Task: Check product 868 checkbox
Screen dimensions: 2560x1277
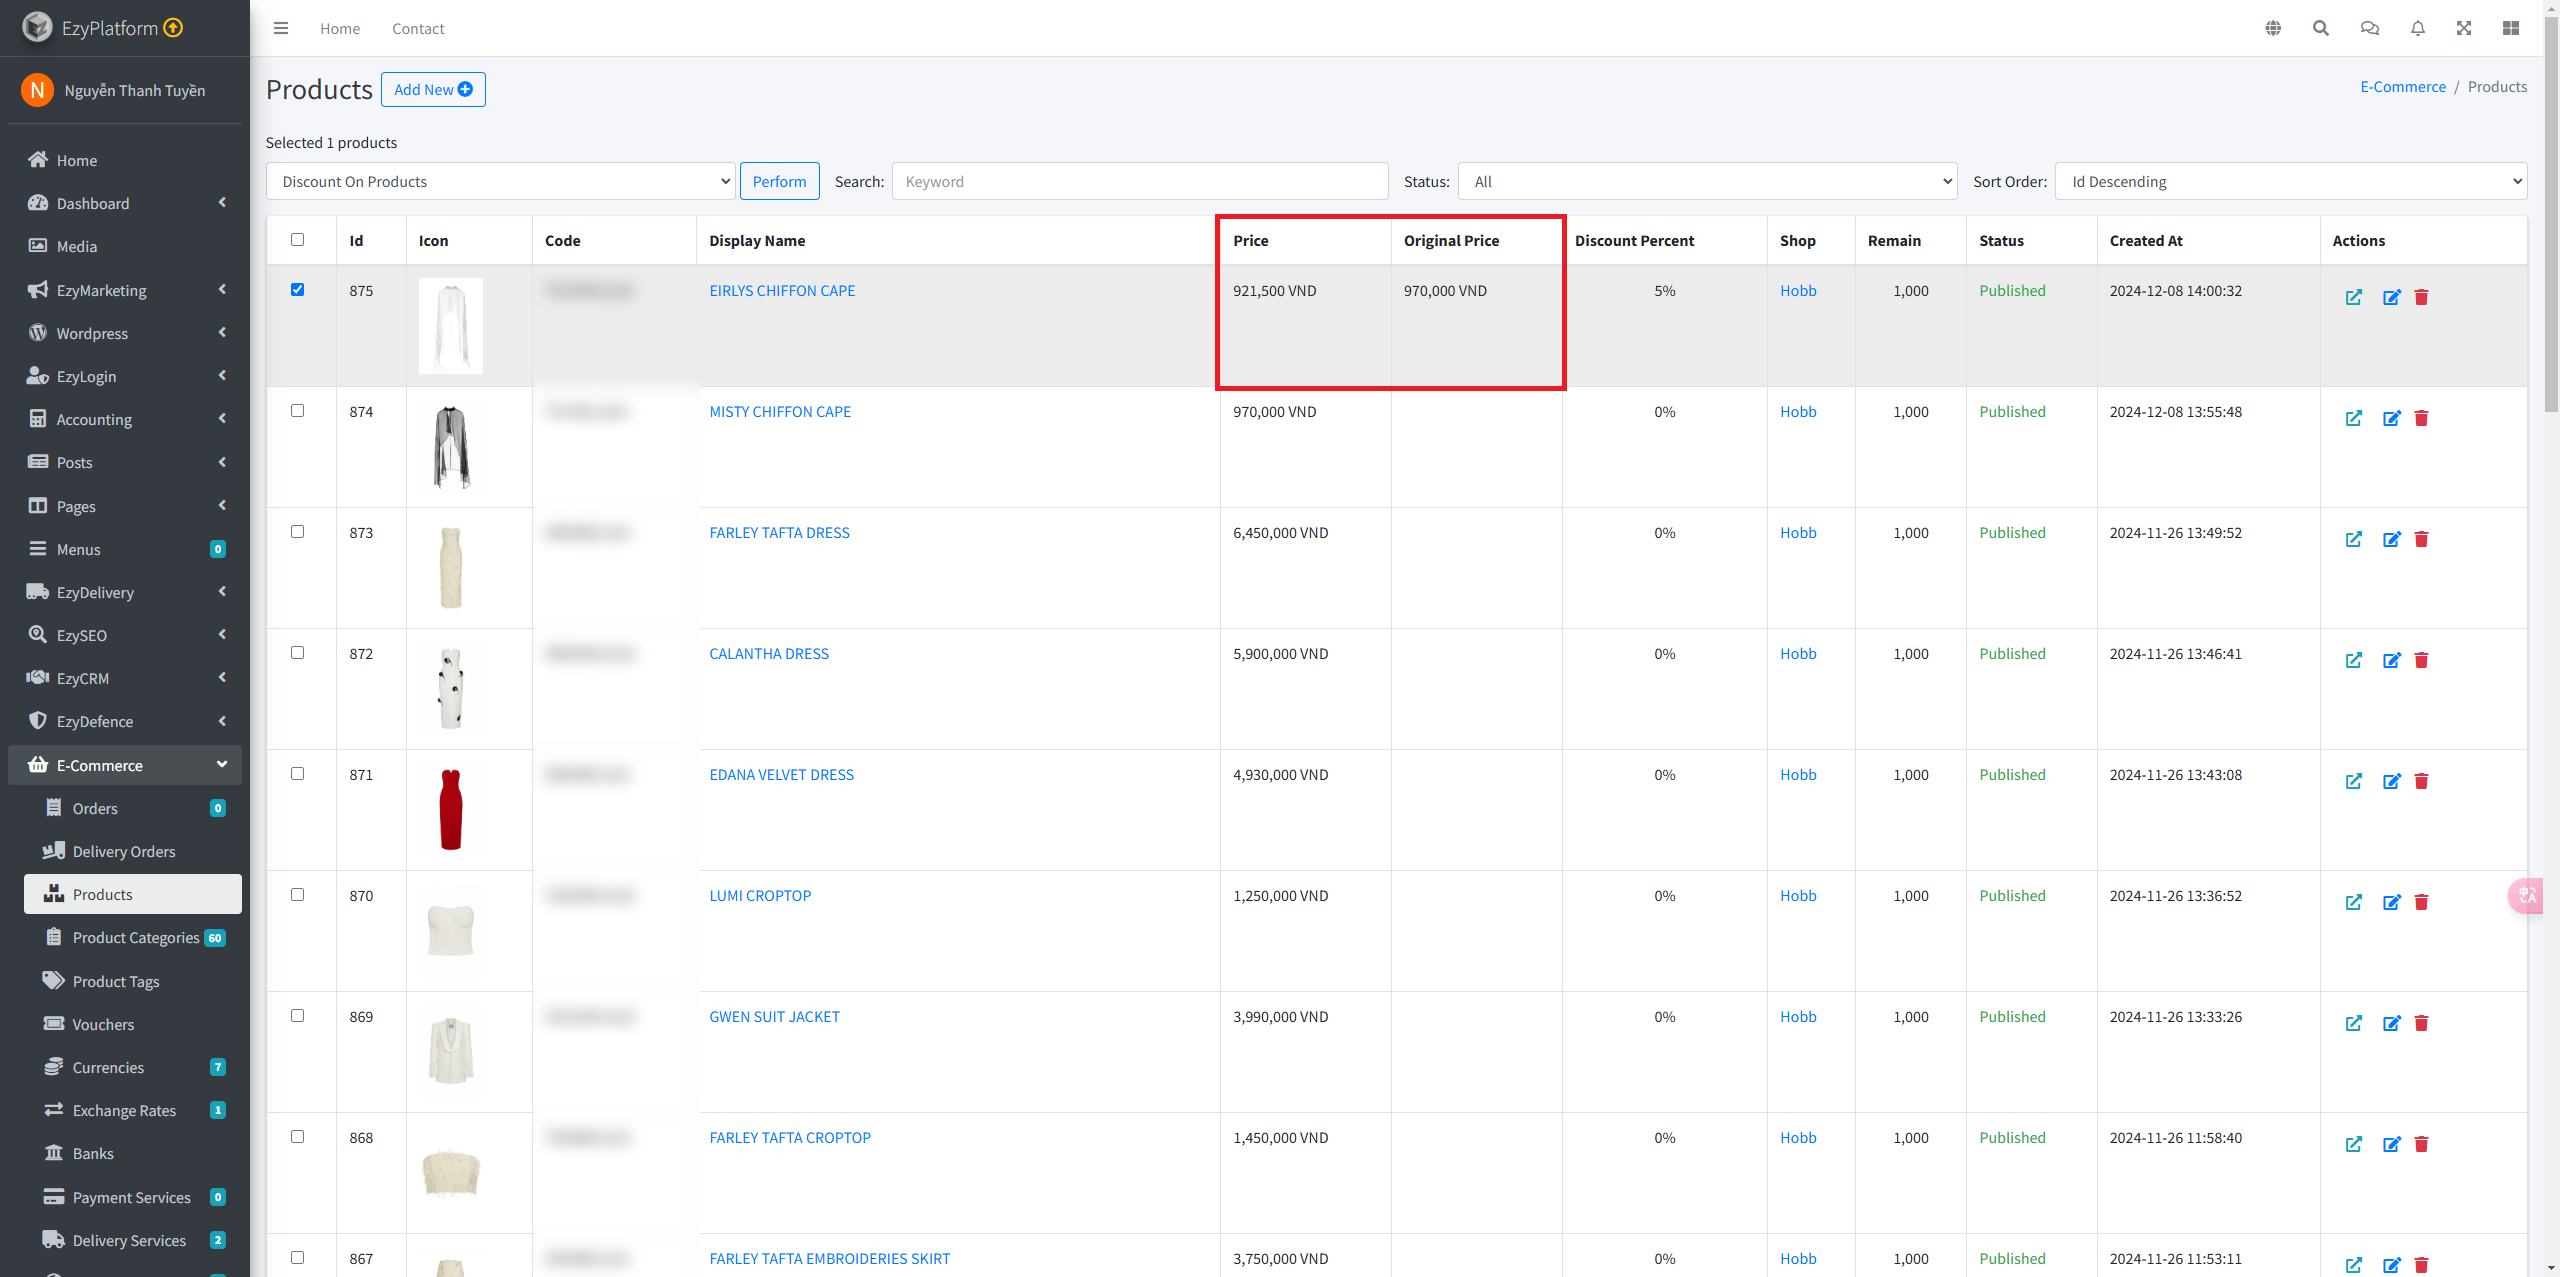Action: coord(297,1136)
